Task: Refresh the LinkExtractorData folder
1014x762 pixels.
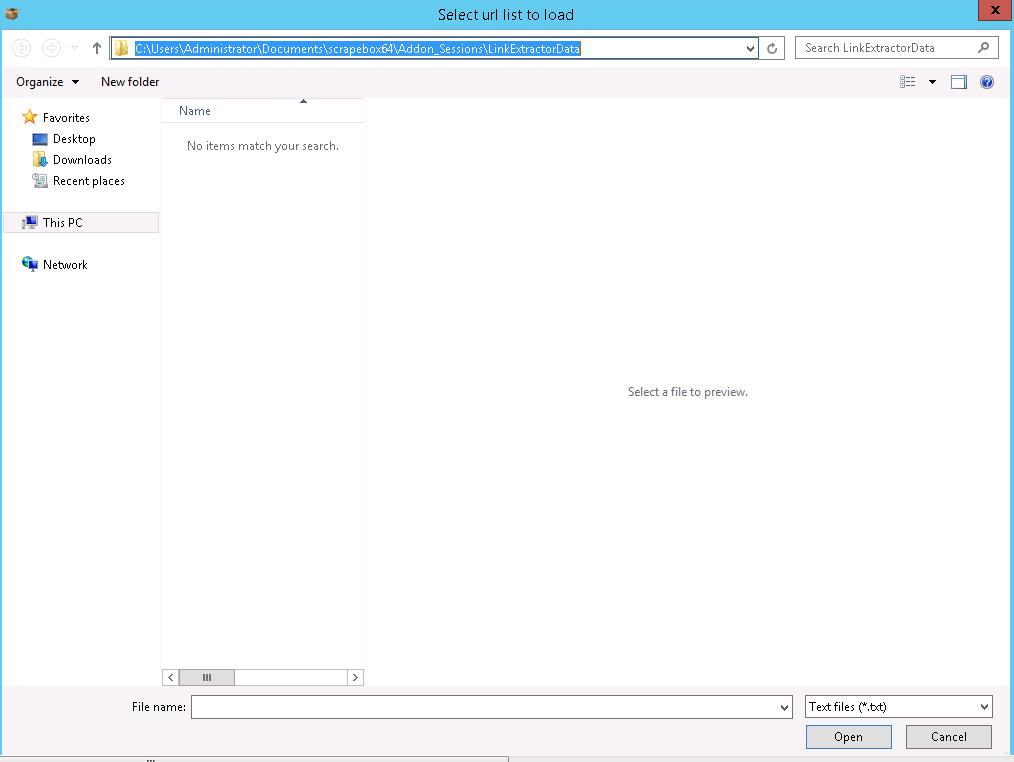Action: point(772,49)
